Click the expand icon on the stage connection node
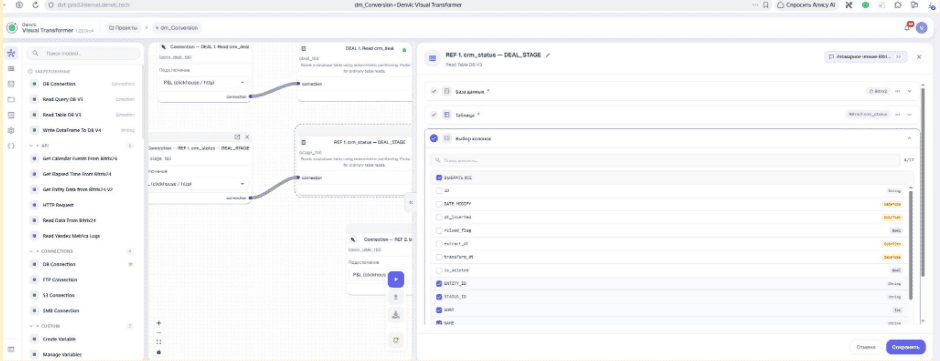The height and width of the screenshot is (361, 940). (237, 137)
